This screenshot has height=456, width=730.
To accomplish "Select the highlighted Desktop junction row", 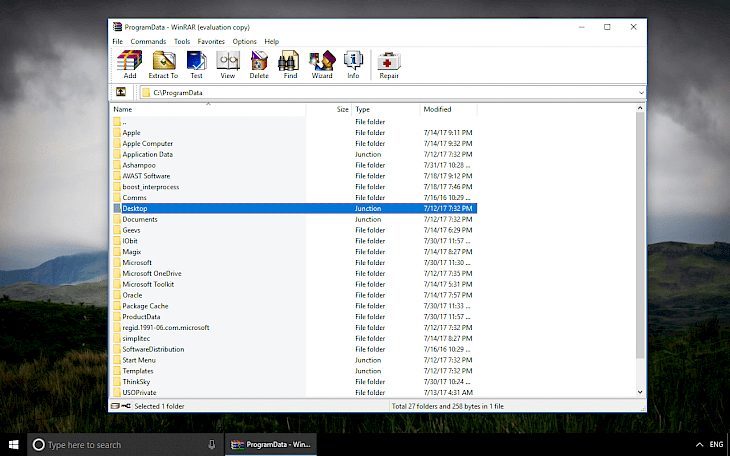I will click(294, 209).
